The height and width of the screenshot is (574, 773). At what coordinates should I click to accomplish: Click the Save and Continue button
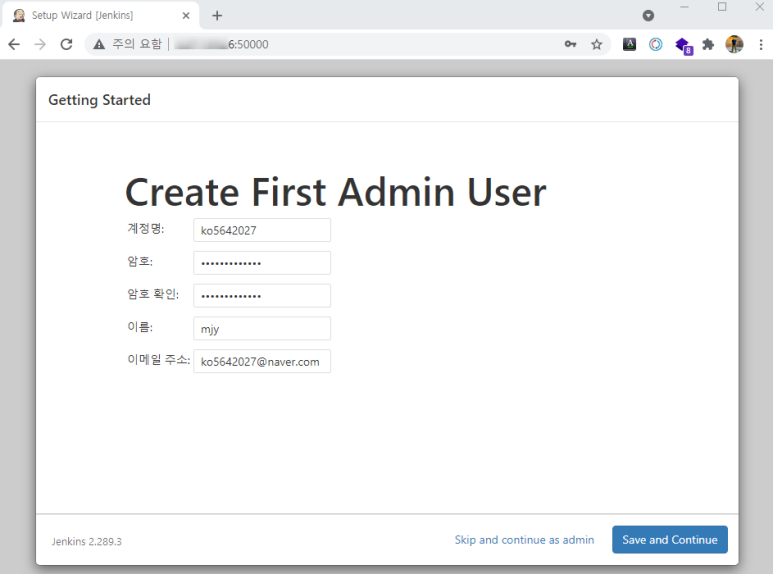(669, 539)
